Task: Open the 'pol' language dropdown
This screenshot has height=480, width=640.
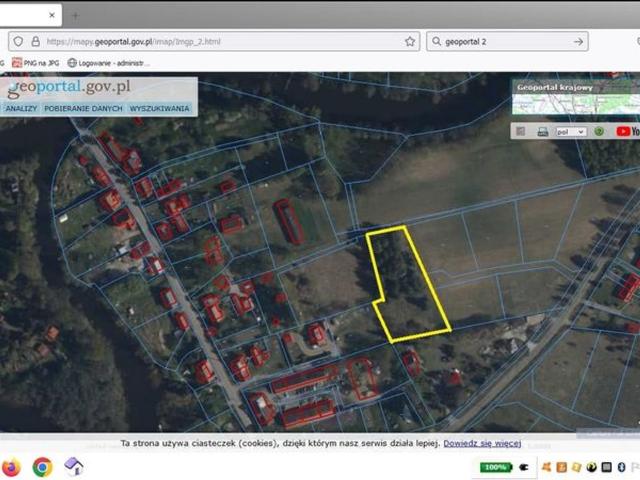Action: coord(571,131)
